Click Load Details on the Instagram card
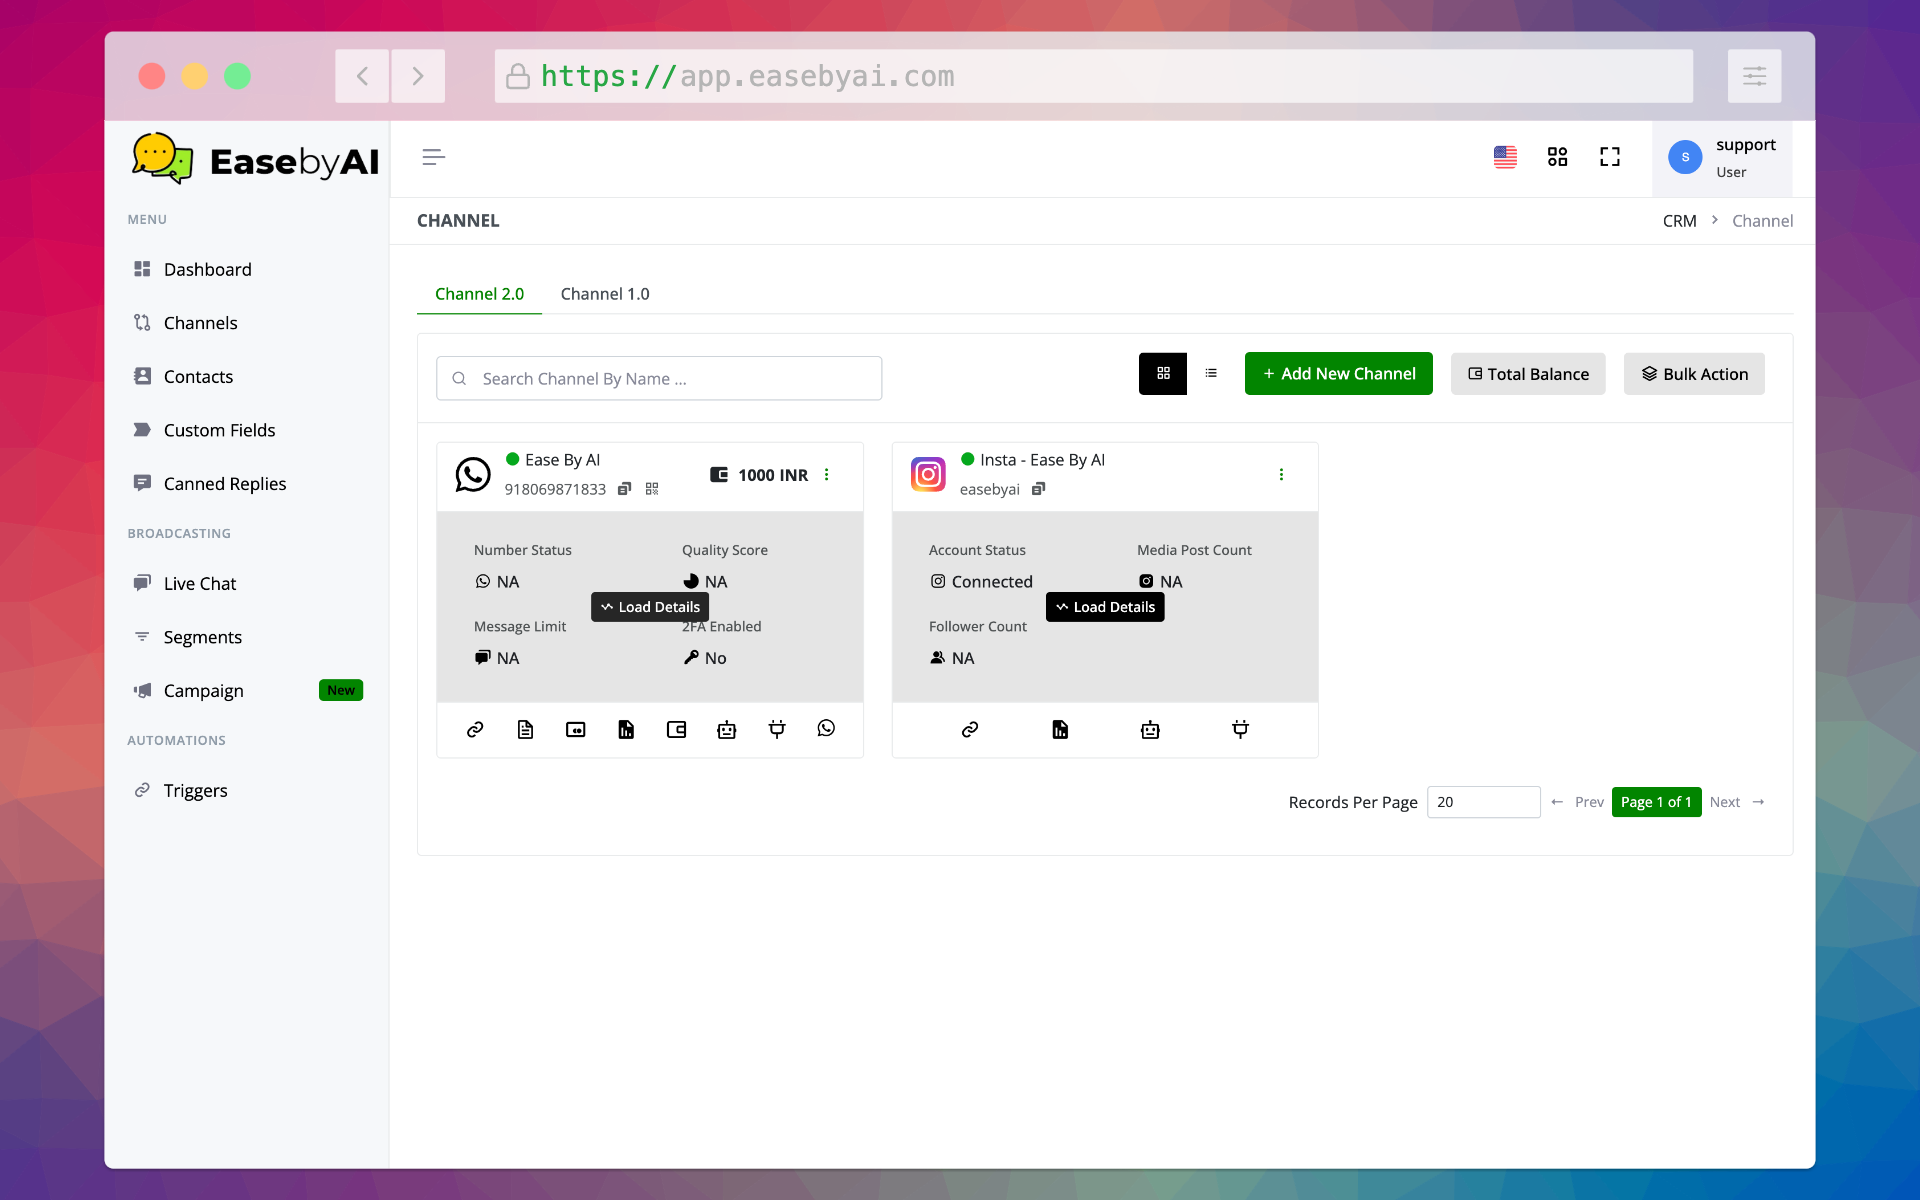The height and width of the screenshot is (1200, 1920). coord(1105,607)
